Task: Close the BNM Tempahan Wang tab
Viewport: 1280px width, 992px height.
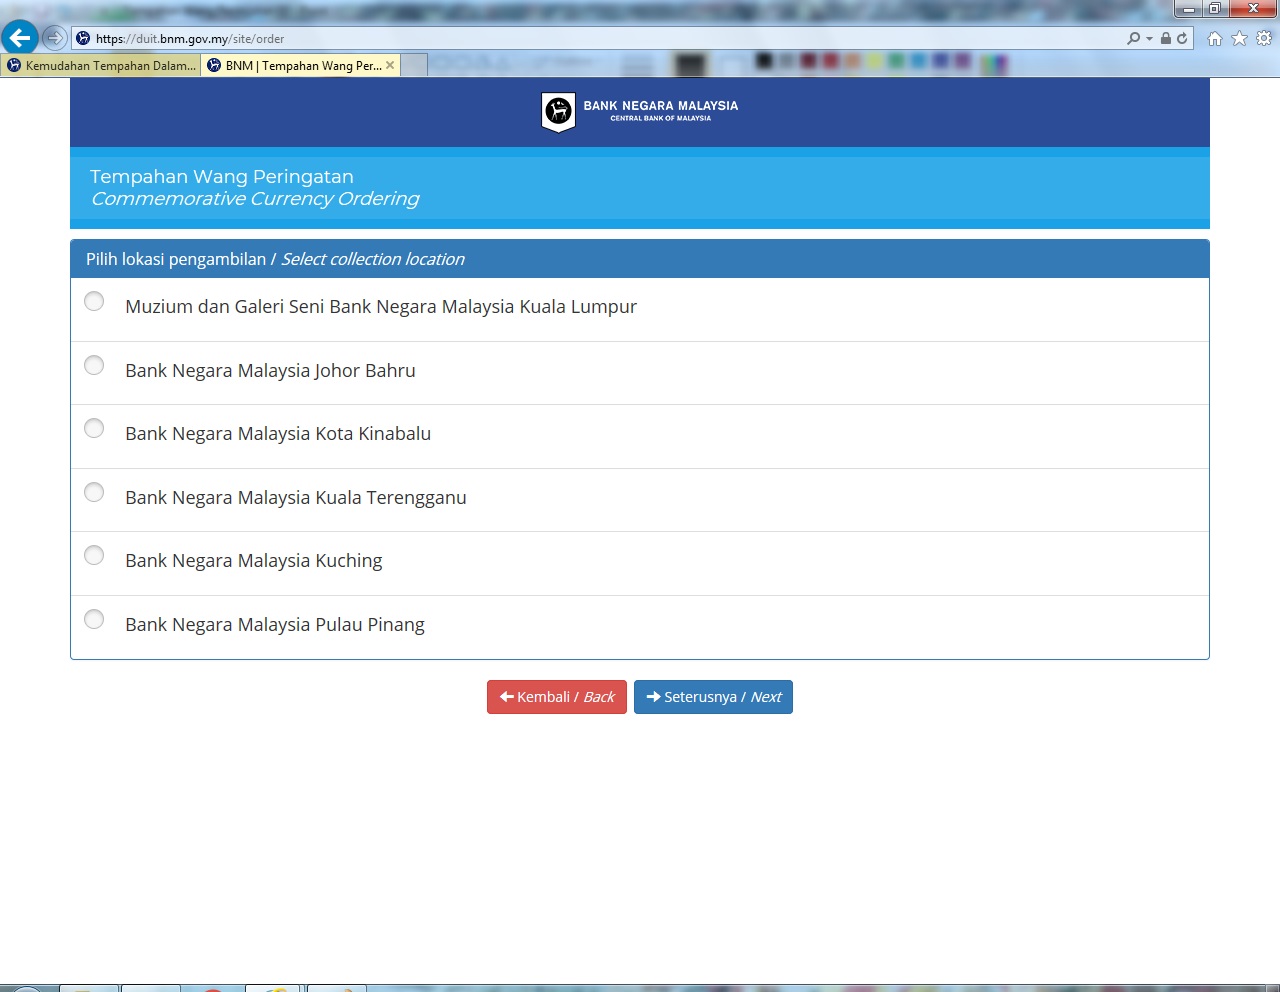Action: tap(390, 65)
